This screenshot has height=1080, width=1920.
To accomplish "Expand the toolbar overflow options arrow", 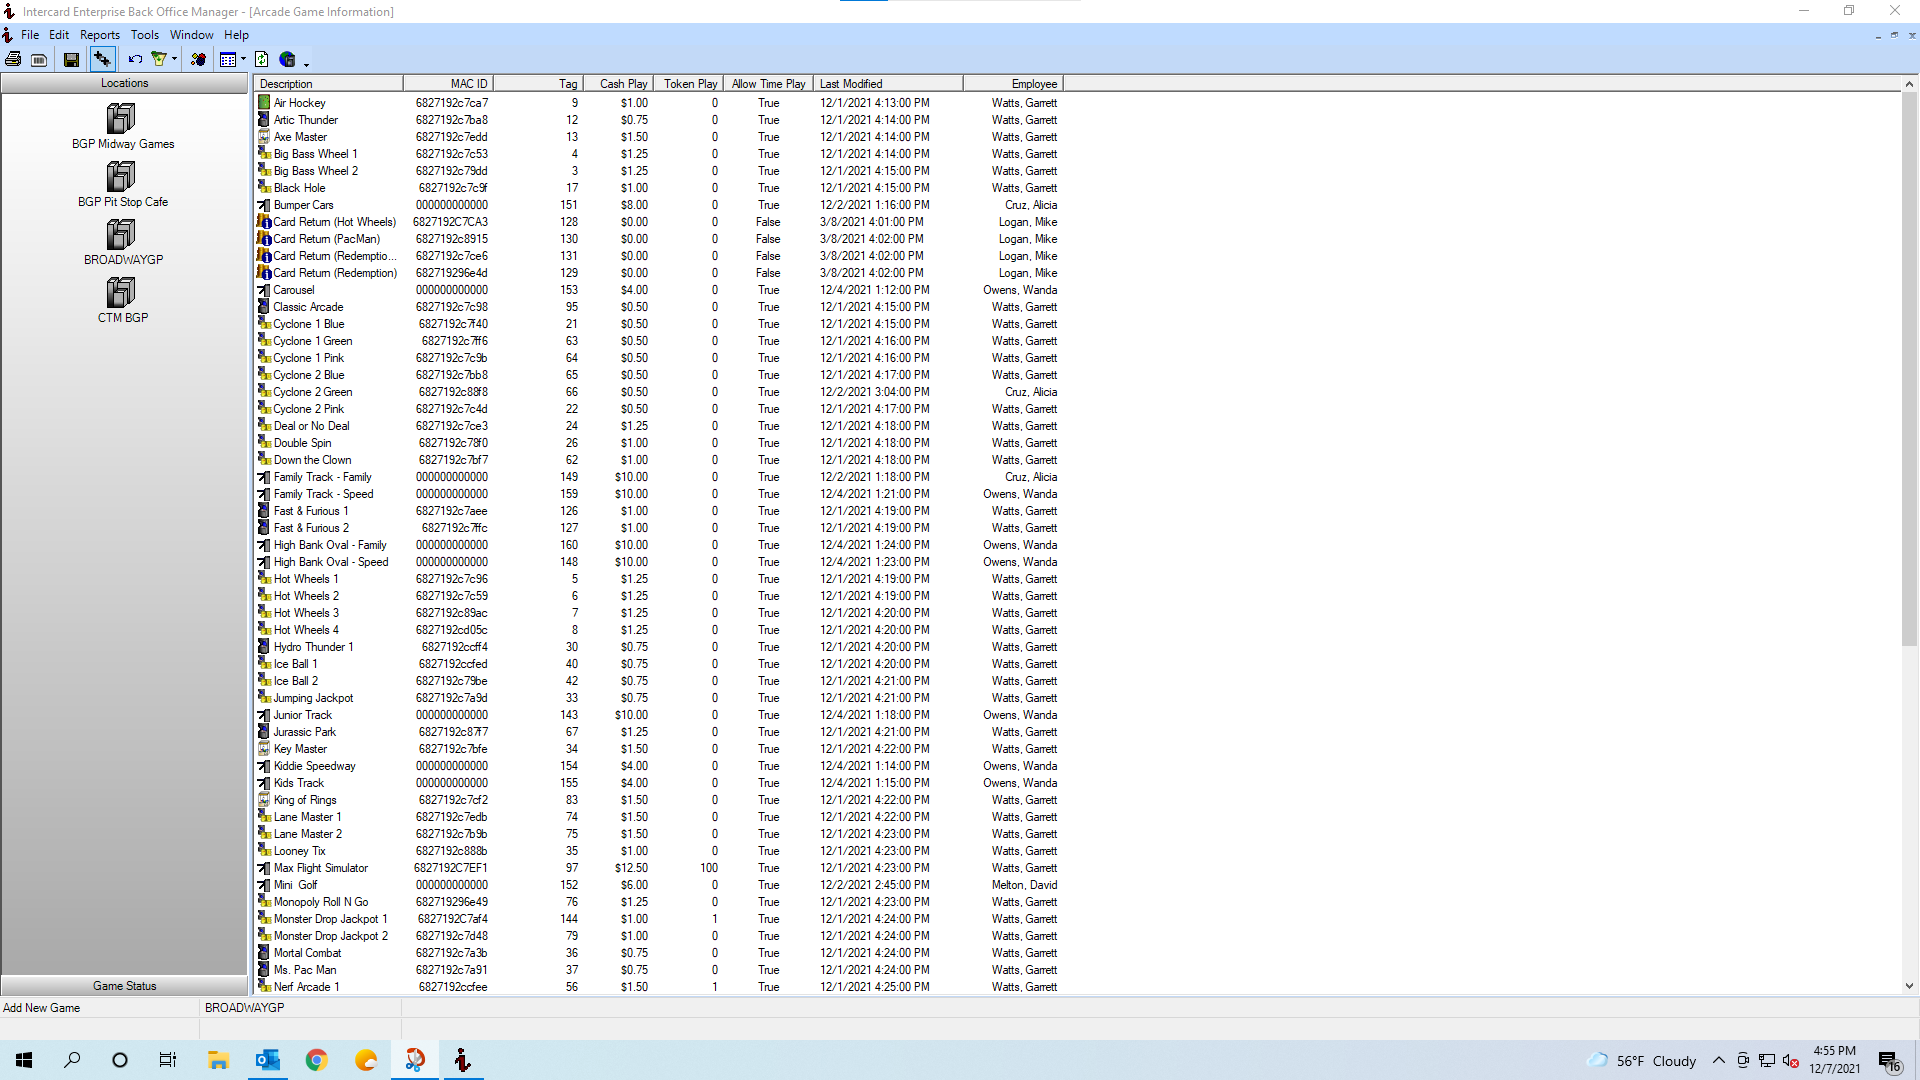I will pyautogui.click(x=306, y=64).
